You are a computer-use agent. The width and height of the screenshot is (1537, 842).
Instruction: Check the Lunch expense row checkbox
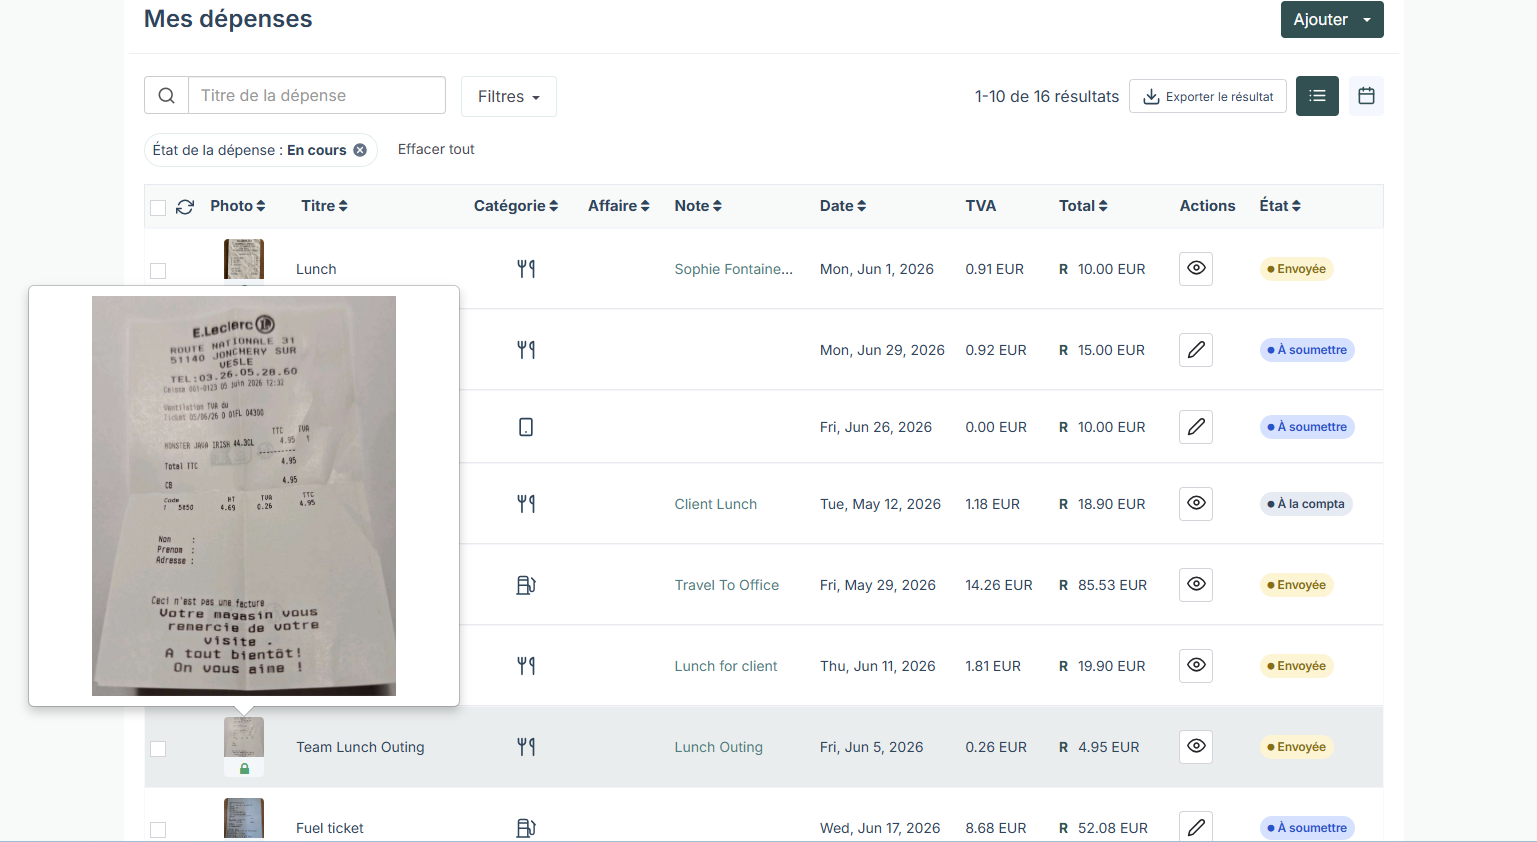[158, 271]
